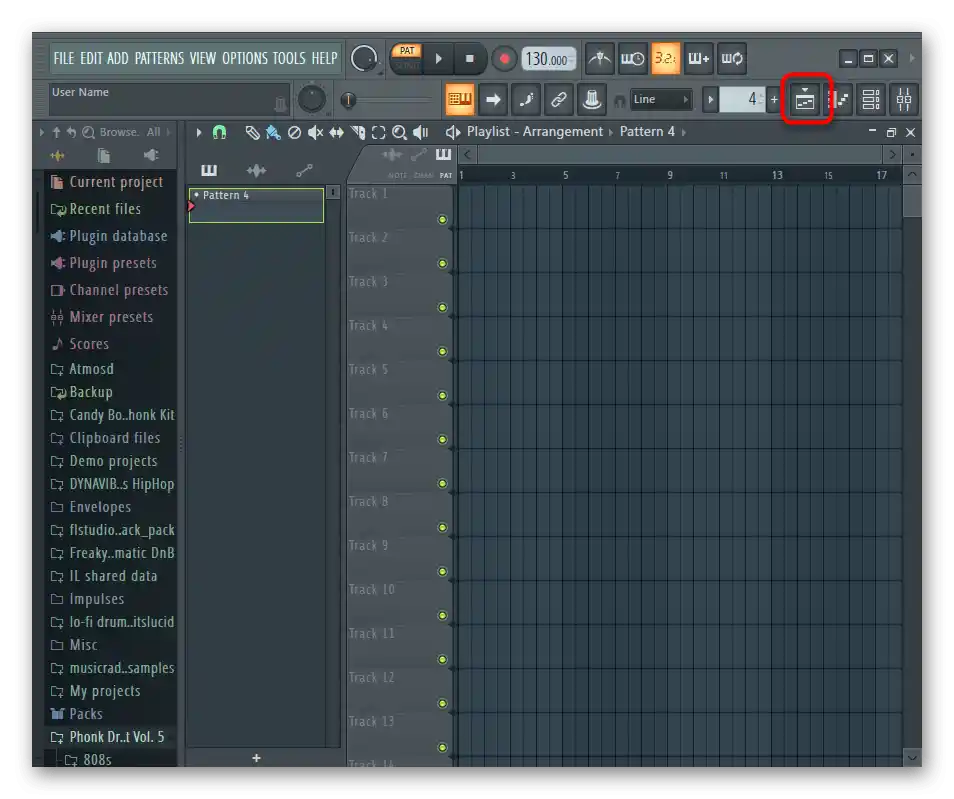Toggle the metronome
The width and height of the screenshot is (954, 799).
click(600, 59)
